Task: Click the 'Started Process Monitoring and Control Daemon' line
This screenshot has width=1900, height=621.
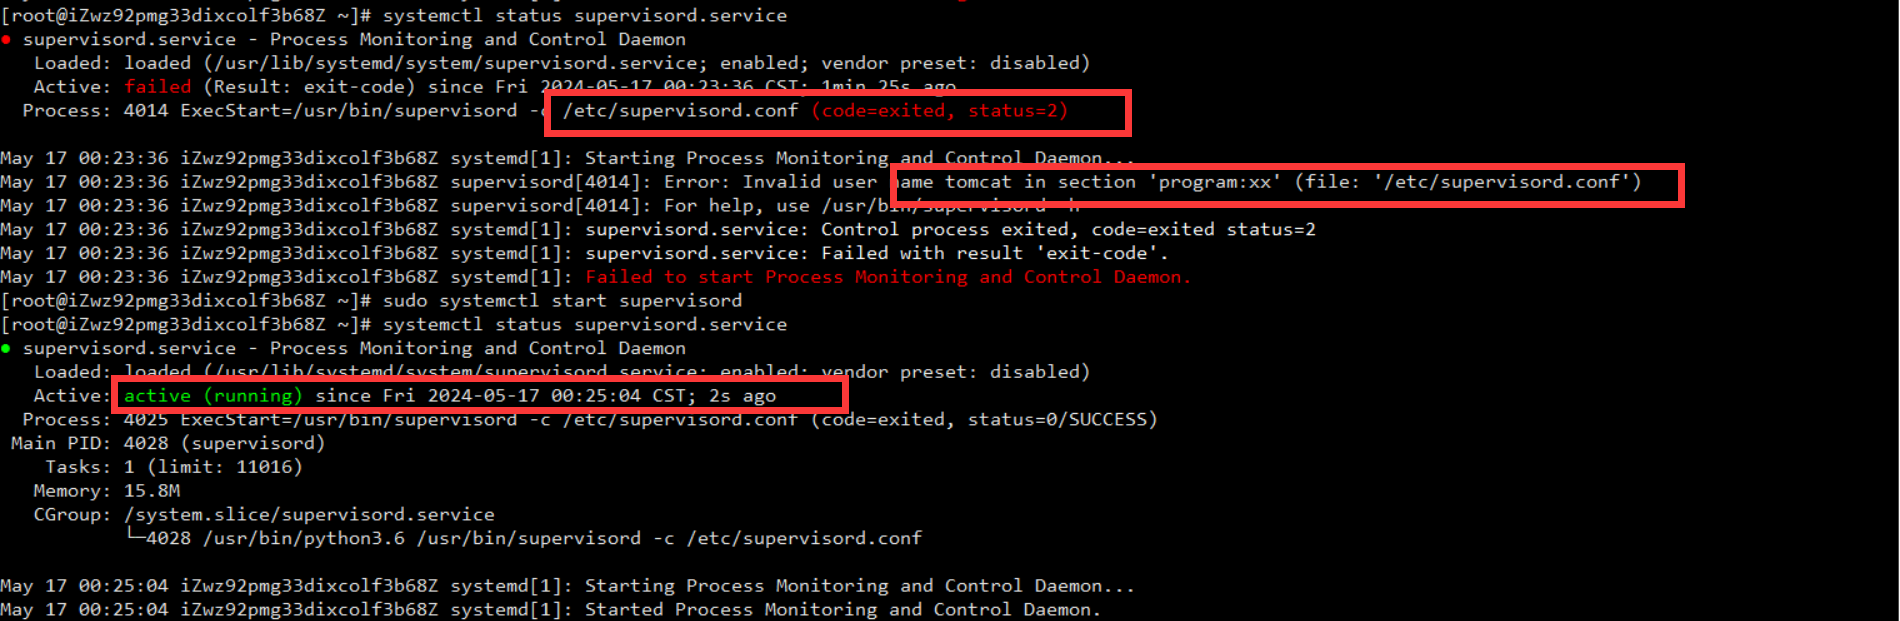Action: [550, 610]
